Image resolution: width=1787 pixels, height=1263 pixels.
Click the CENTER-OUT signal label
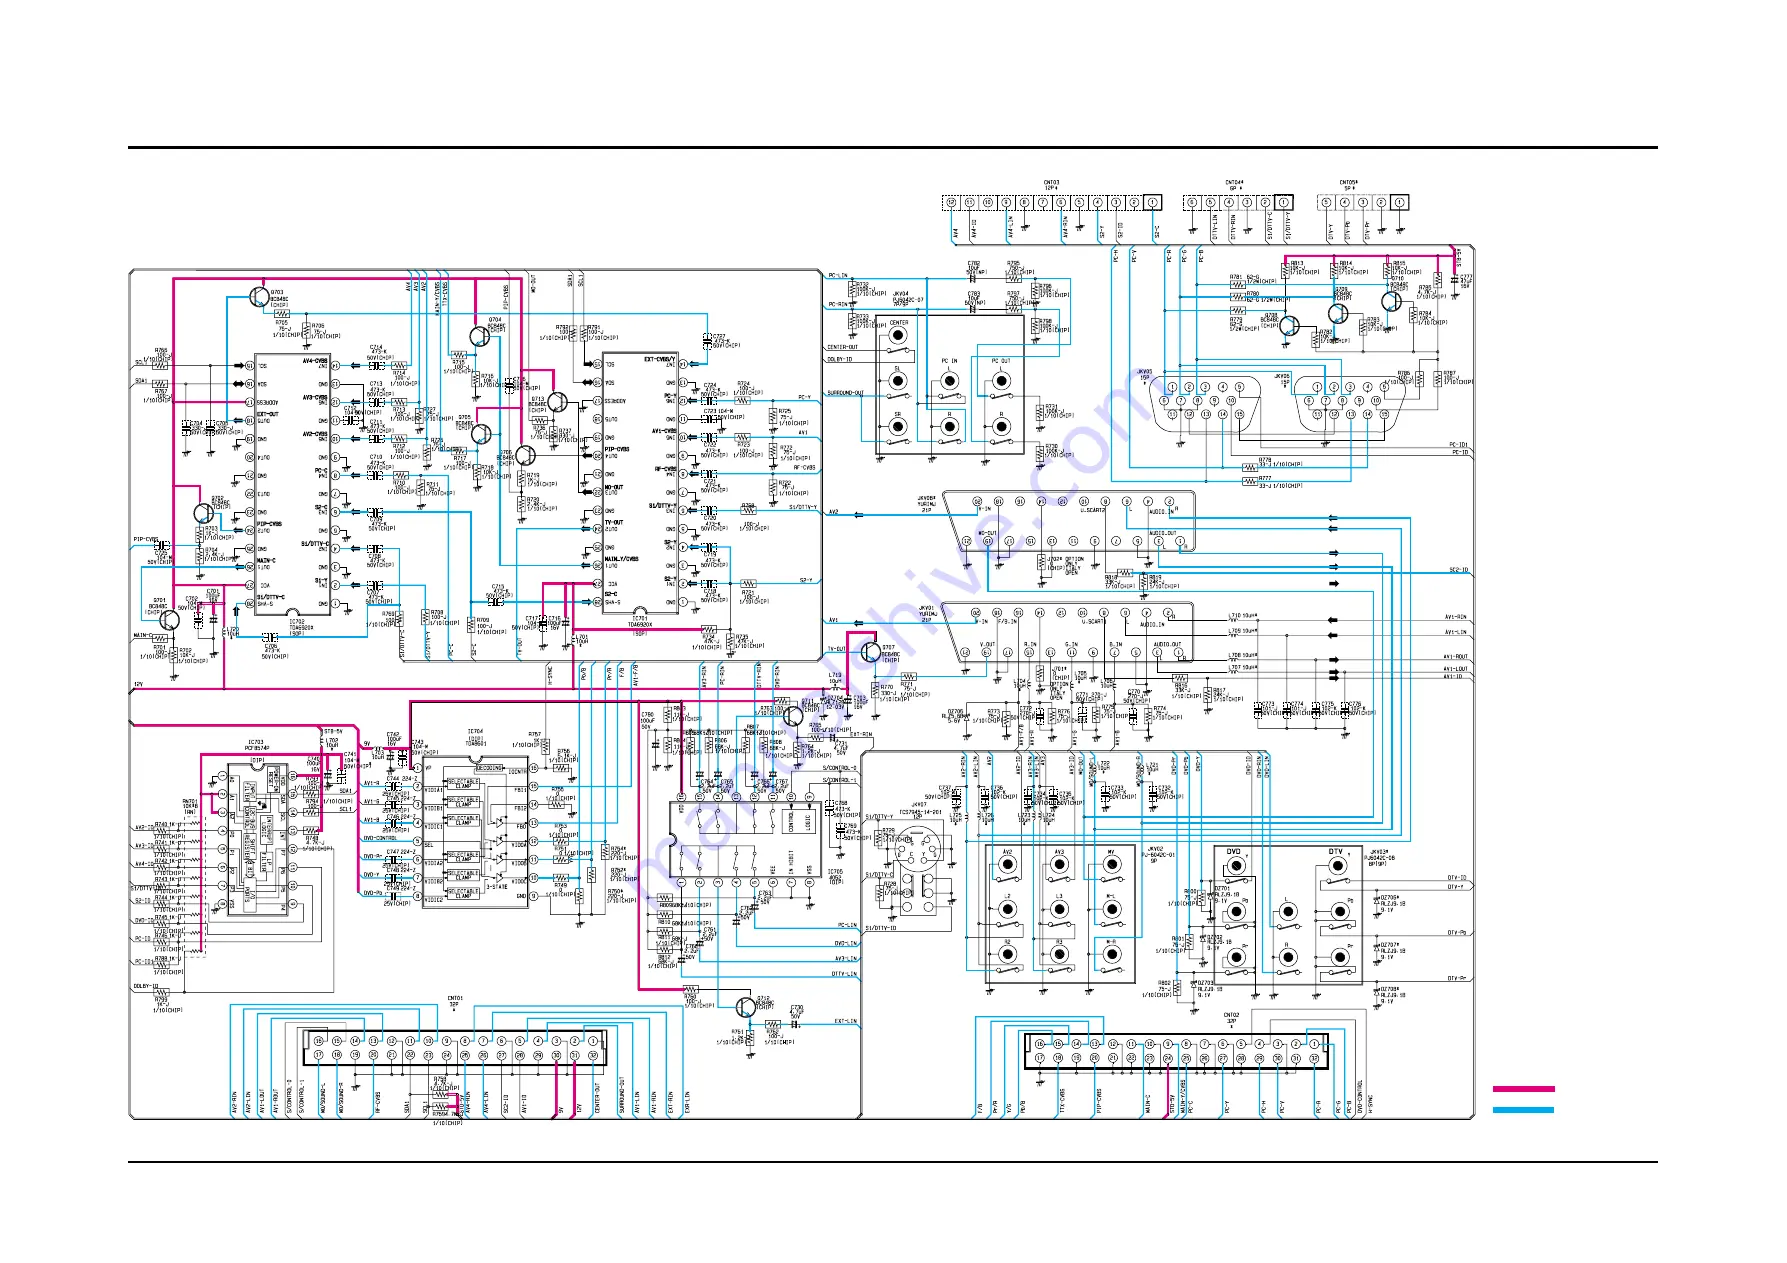pyautogui.click(x=843, y=348)
